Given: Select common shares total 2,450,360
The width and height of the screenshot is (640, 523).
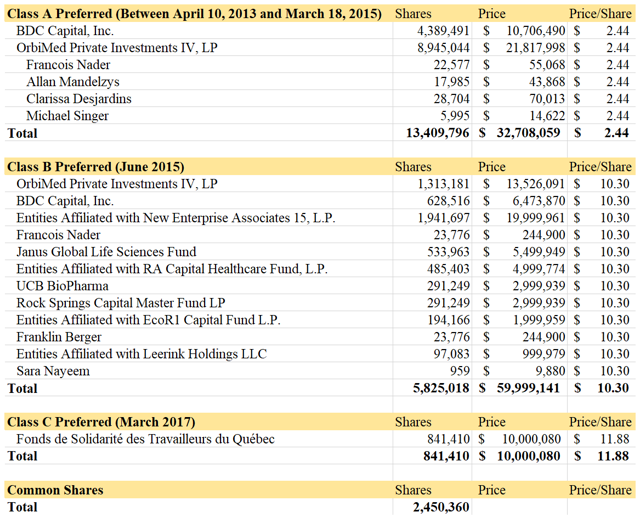Looking at the screenshot, I should [441, 507].
